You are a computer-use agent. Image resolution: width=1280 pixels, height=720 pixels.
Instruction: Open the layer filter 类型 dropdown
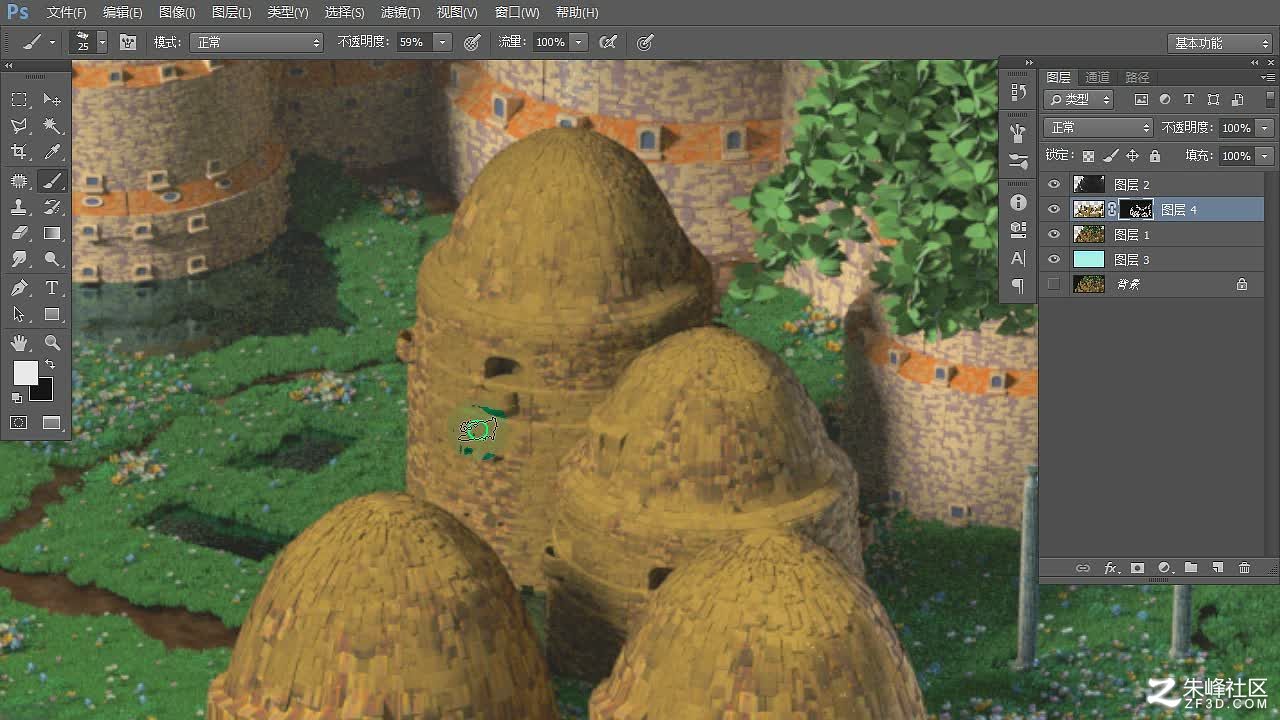[1079, 99]
